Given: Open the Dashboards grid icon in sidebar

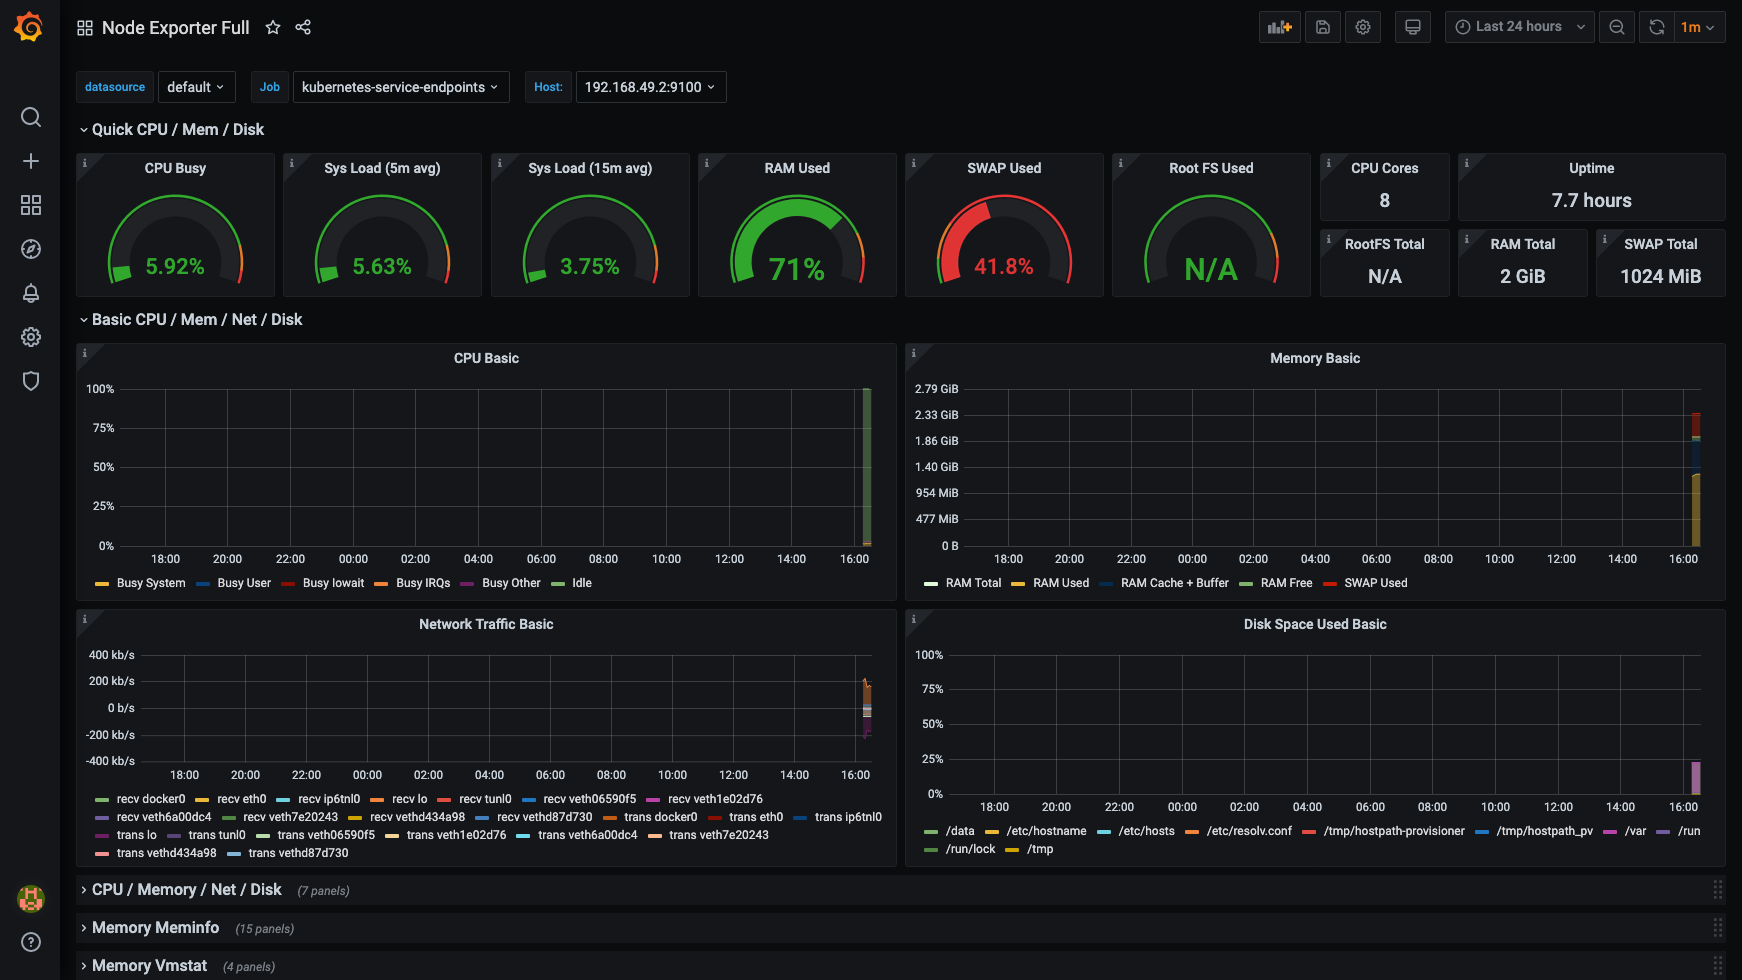Looking at the screenshot, I should pos(31,205).
